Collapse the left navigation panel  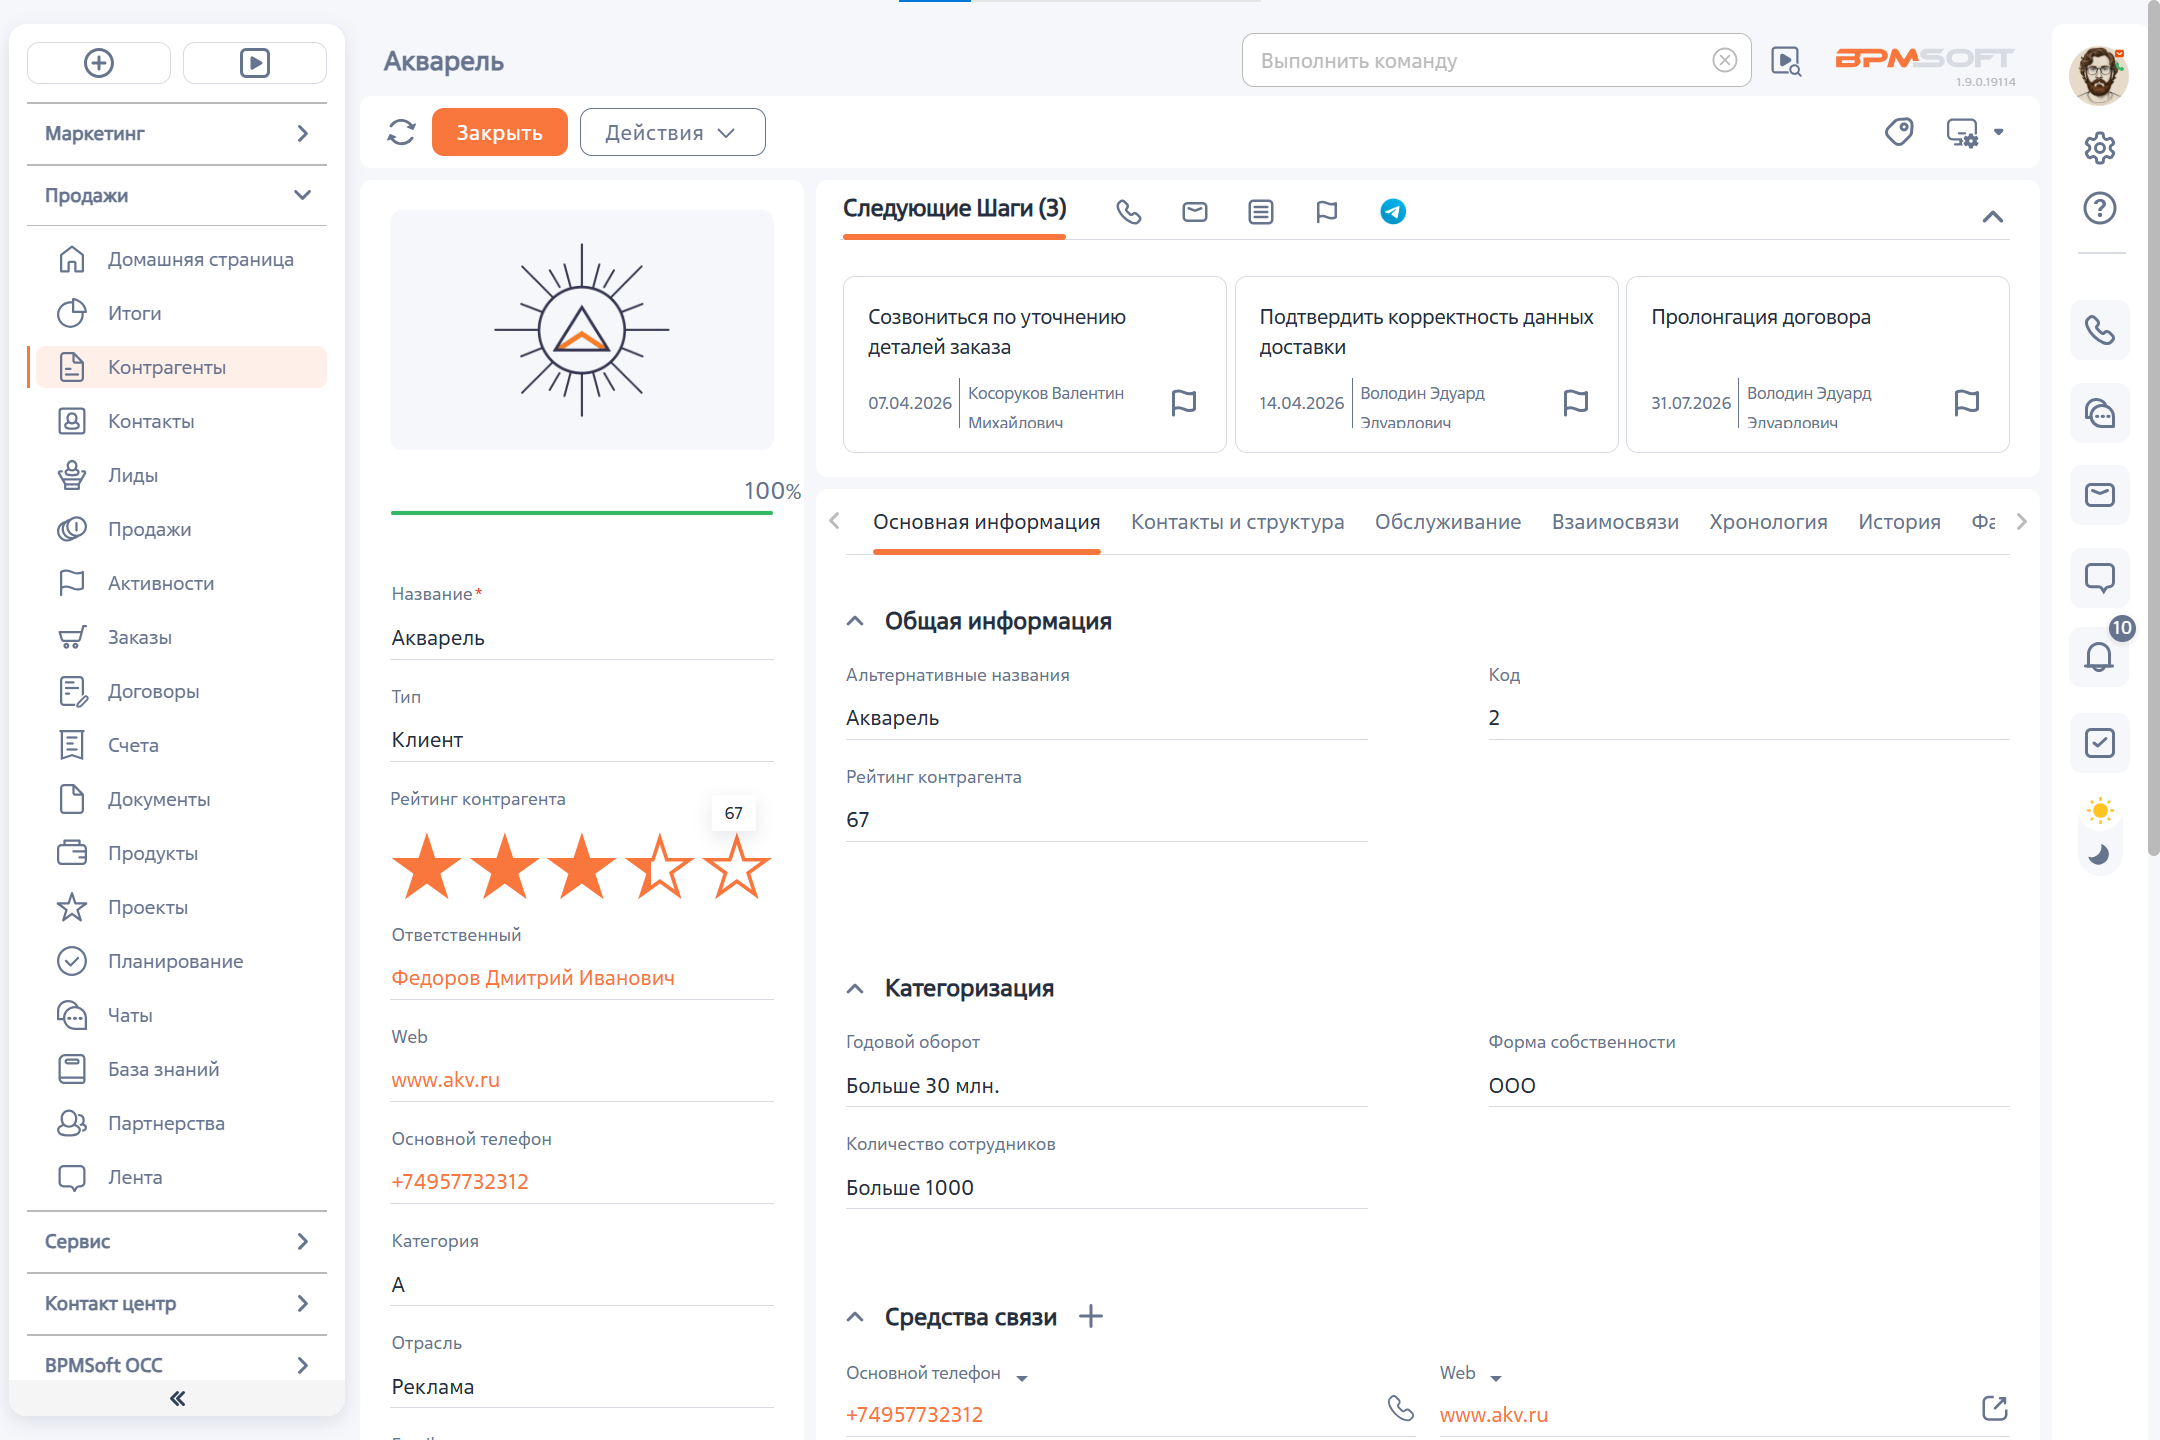pyautogui.click(x=177, y=1398)
